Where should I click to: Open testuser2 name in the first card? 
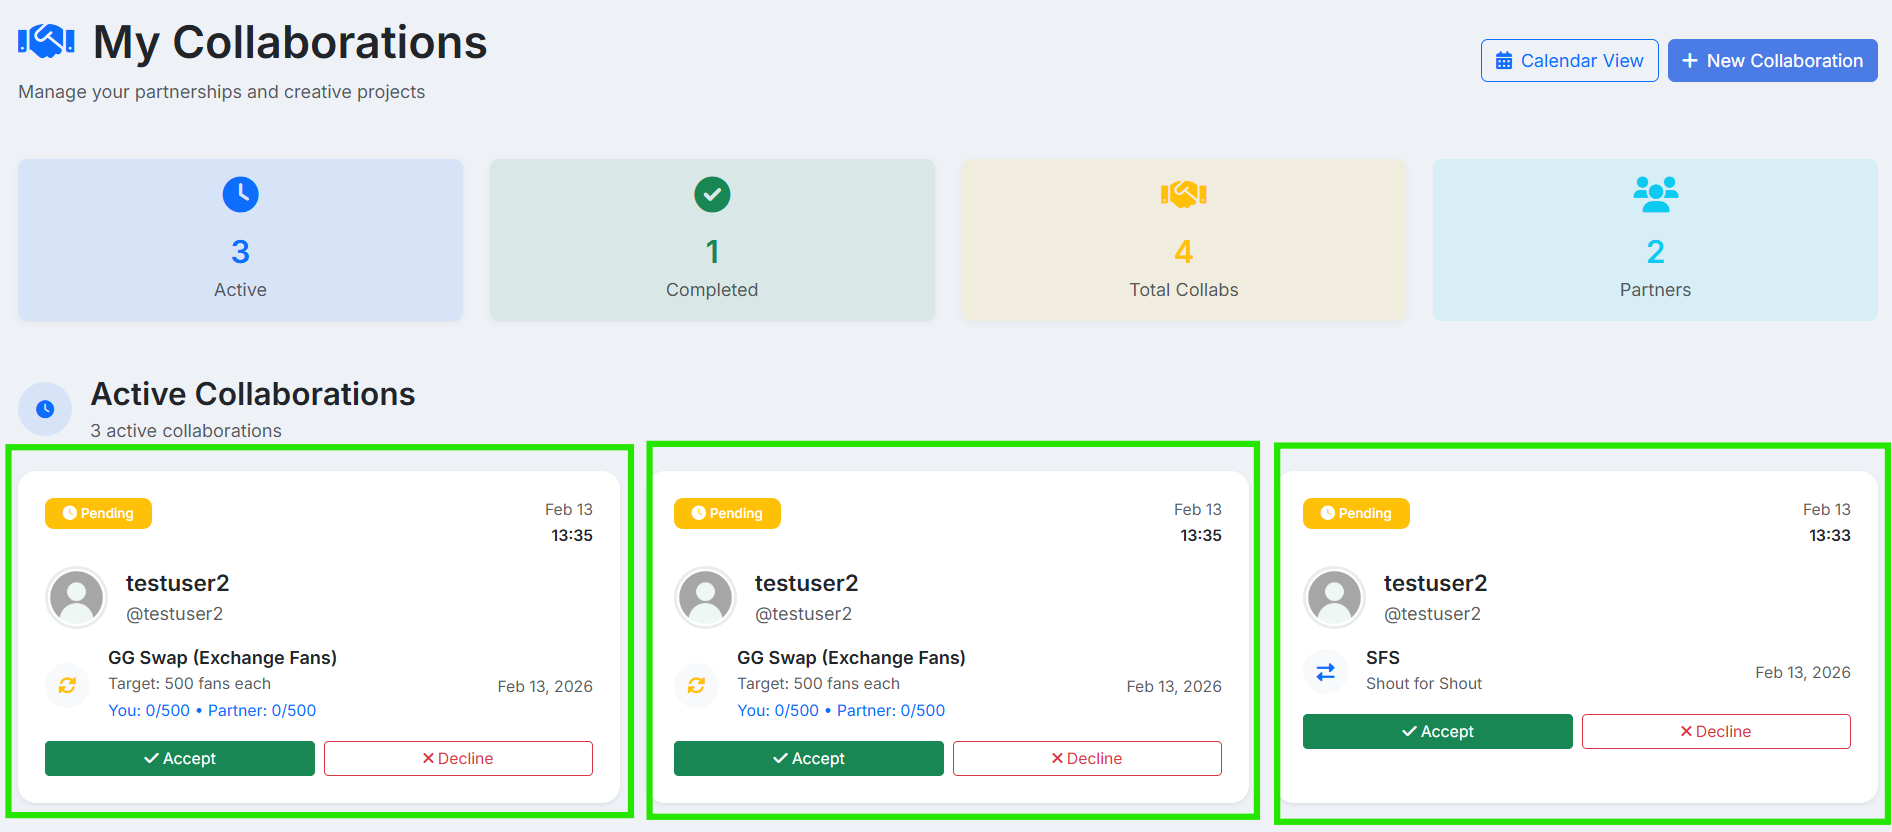pyautogui.click(x=177, y=583)
